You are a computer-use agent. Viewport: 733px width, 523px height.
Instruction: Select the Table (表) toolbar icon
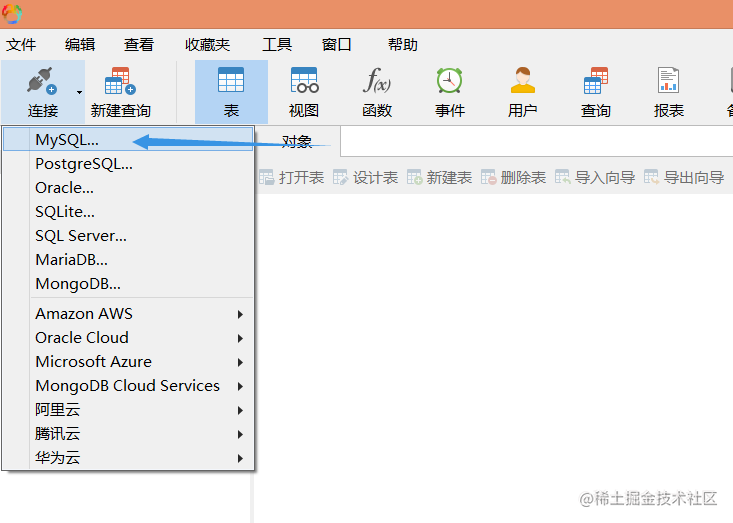click(x=231, y=80)
